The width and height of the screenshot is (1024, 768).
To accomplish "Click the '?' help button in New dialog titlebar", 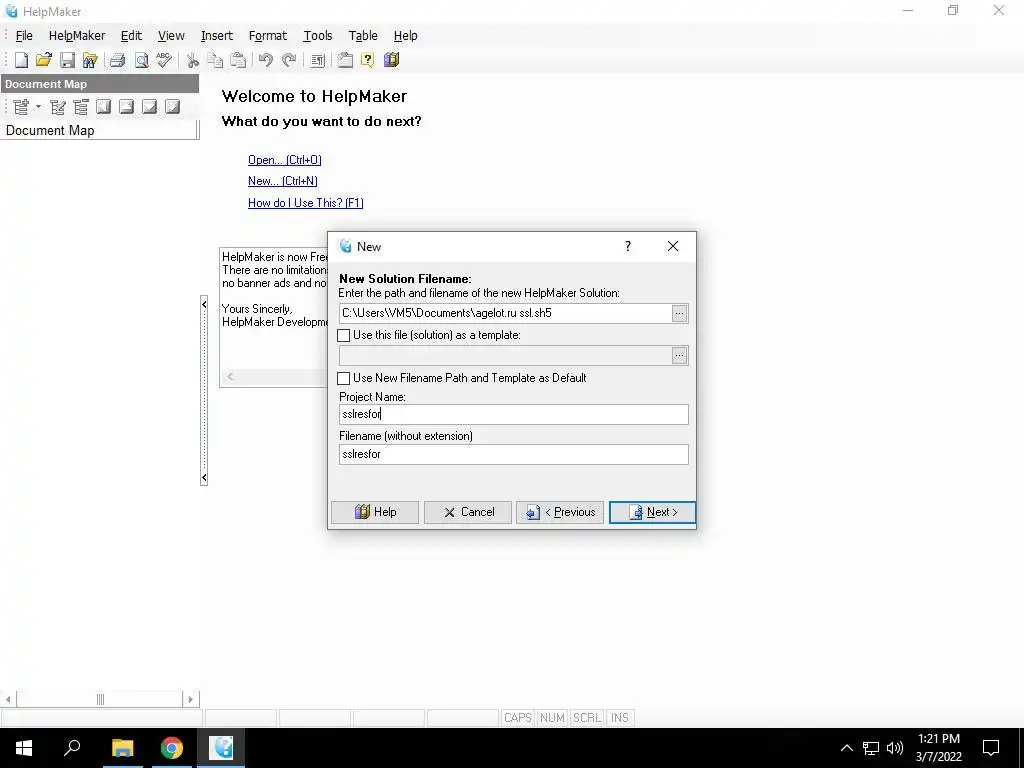I will pos(628,246).
